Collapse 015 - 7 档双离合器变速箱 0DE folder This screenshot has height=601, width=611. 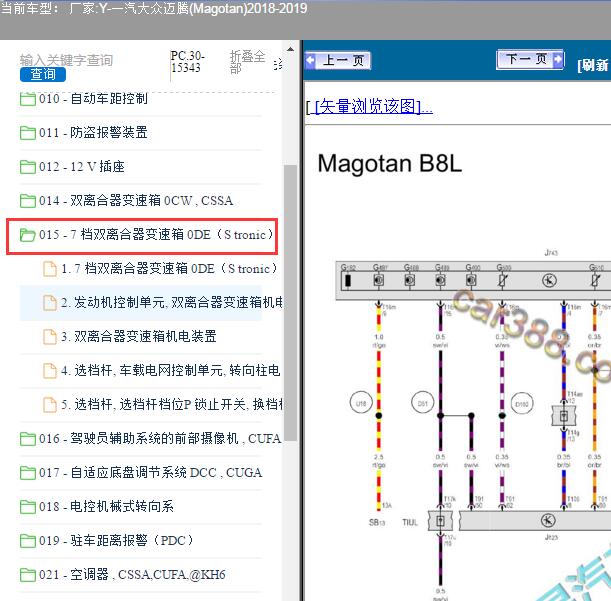pos(156,235)
